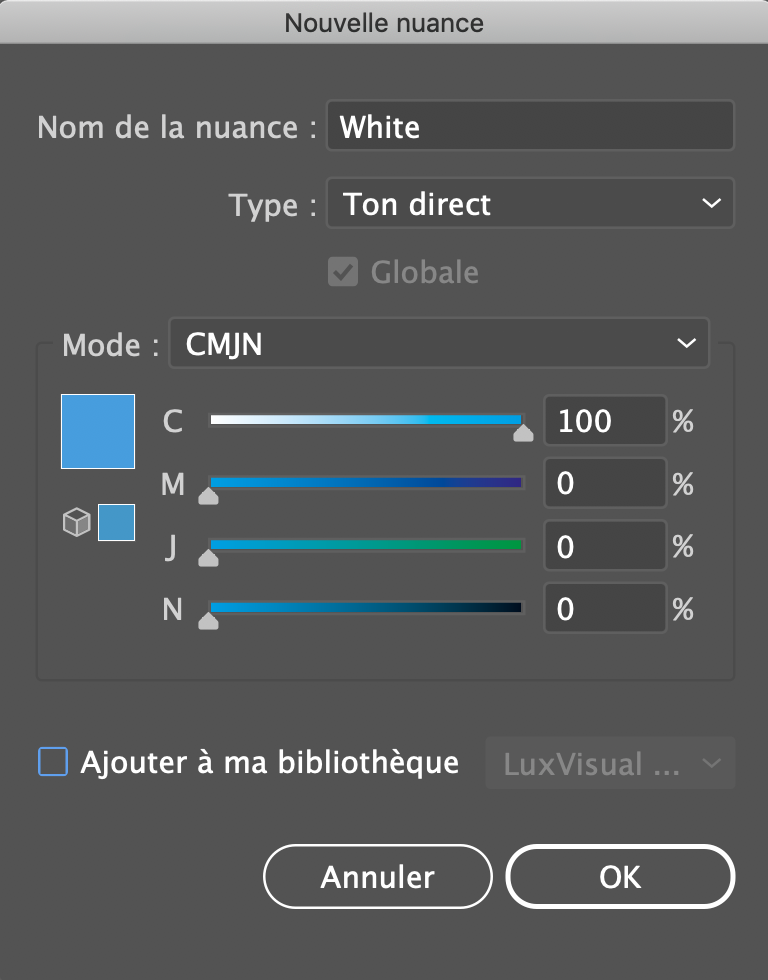Viewport: 768px width, 980px height.
Task: Click the Nouvelle nuance title bar
Action: point(384,22)
